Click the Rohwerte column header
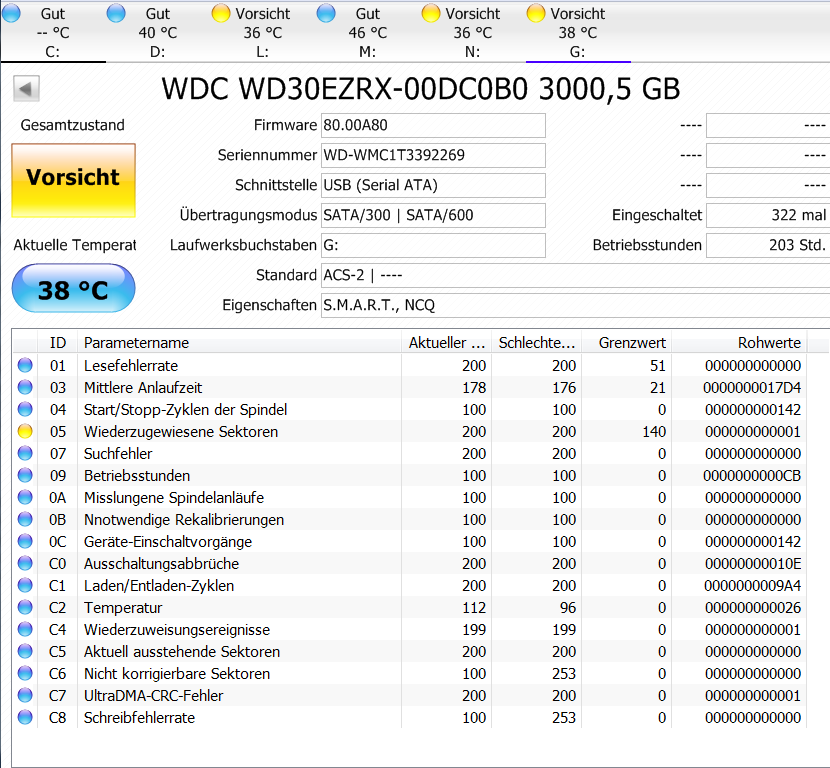This screenshot has width=830, height=768. tap(739, 342)
